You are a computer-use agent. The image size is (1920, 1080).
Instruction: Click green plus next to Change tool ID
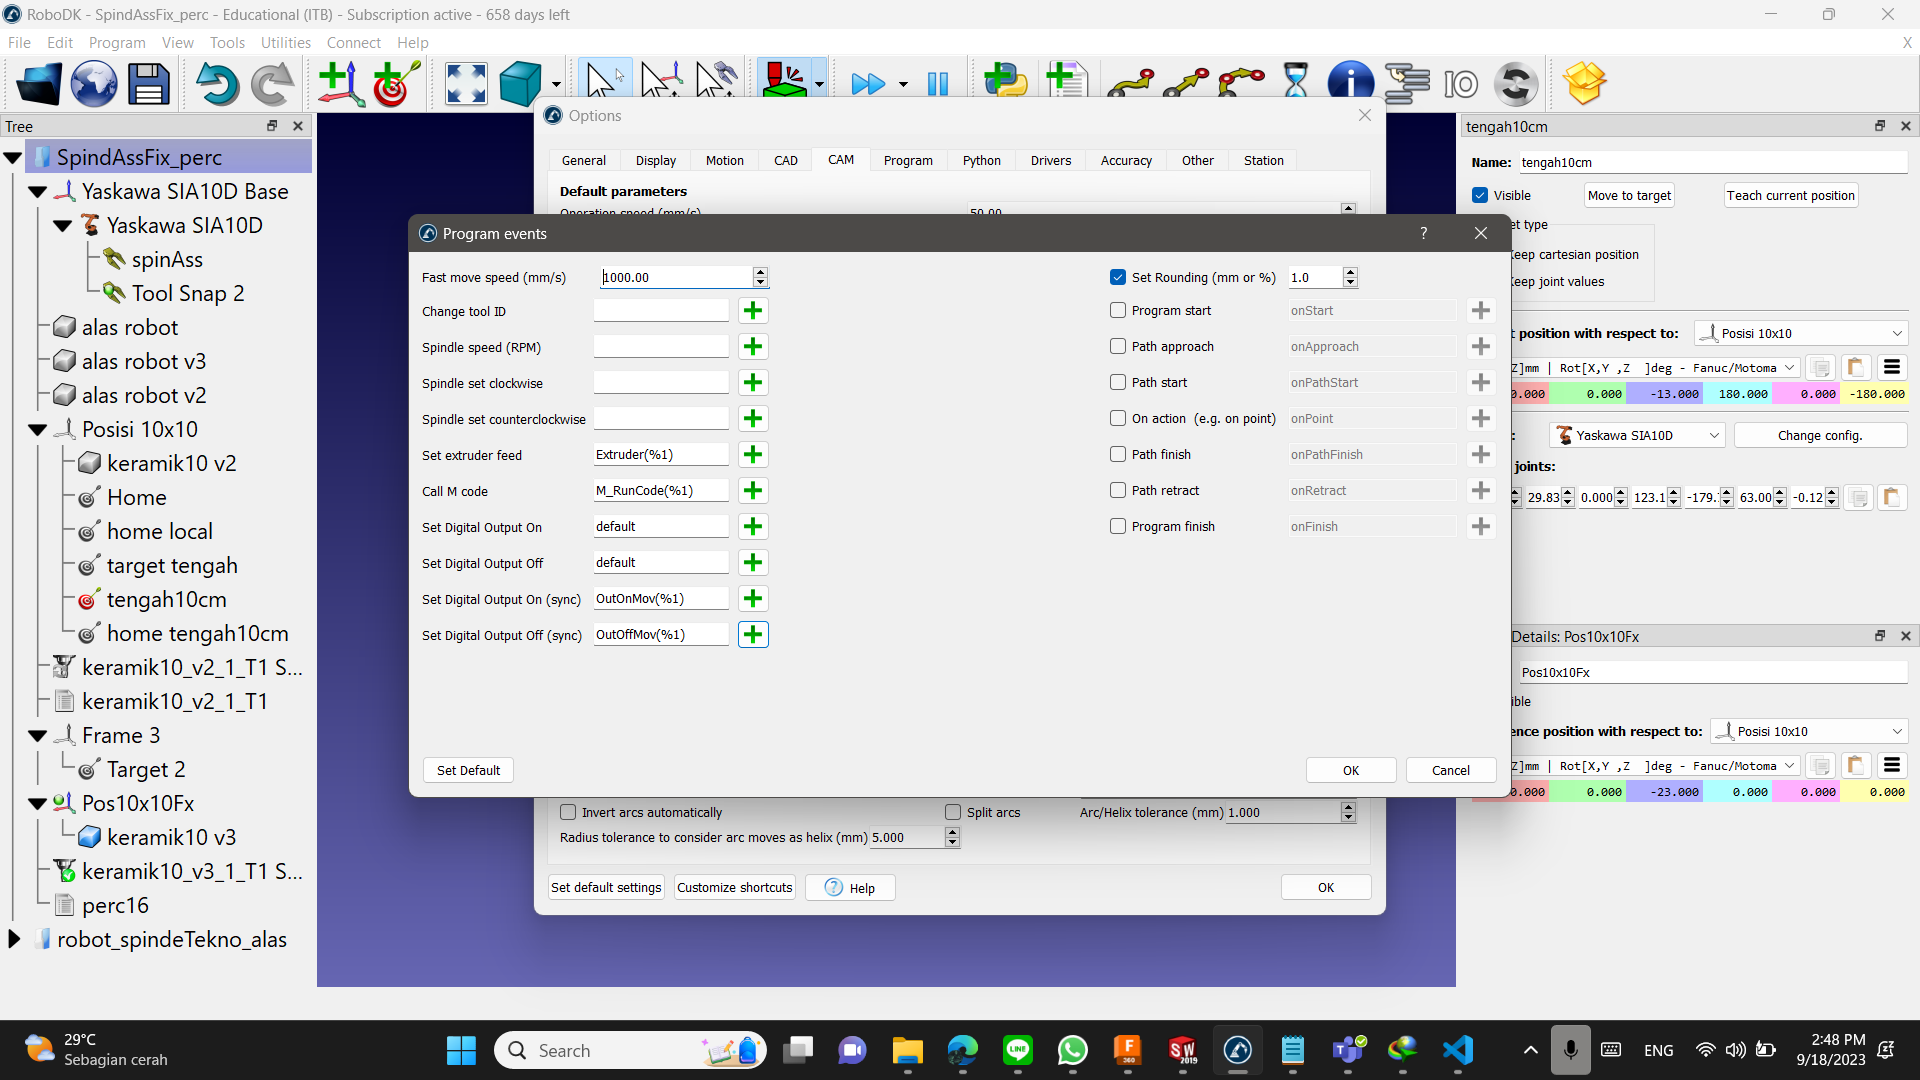click(753, 311)
